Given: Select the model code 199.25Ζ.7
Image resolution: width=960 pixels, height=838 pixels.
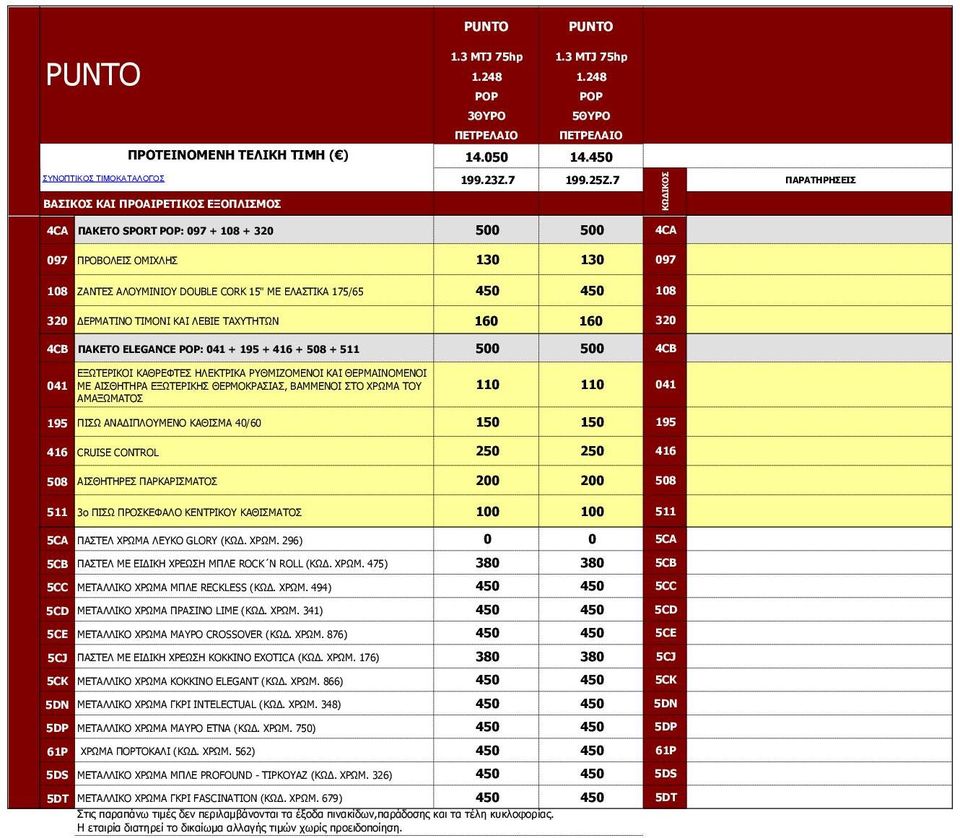Looking at the screenshot, I should point(592,180).
